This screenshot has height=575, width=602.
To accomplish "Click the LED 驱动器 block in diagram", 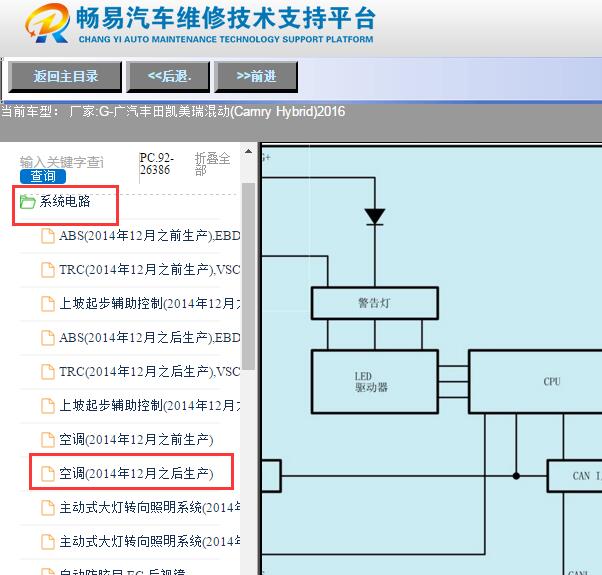I will point(375,382).
